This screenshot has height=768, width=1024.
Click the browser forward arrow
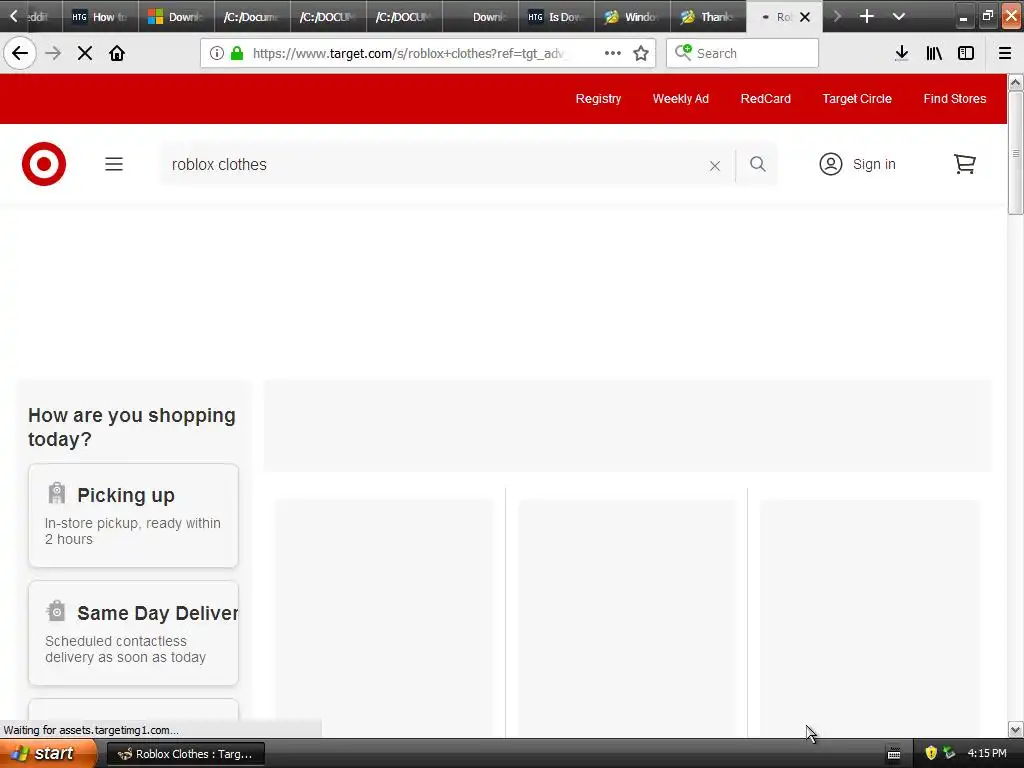click(x=53, y=53)
